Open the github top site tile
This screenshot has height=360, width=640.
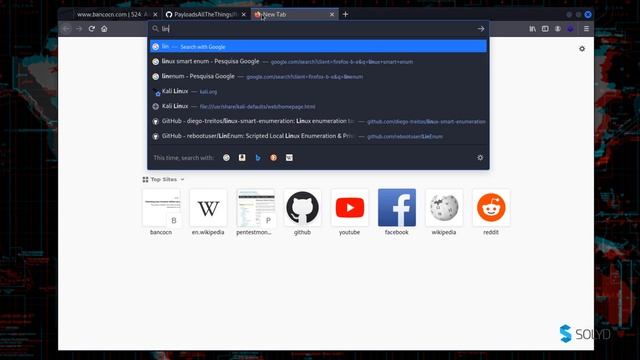tap(302, 212)
